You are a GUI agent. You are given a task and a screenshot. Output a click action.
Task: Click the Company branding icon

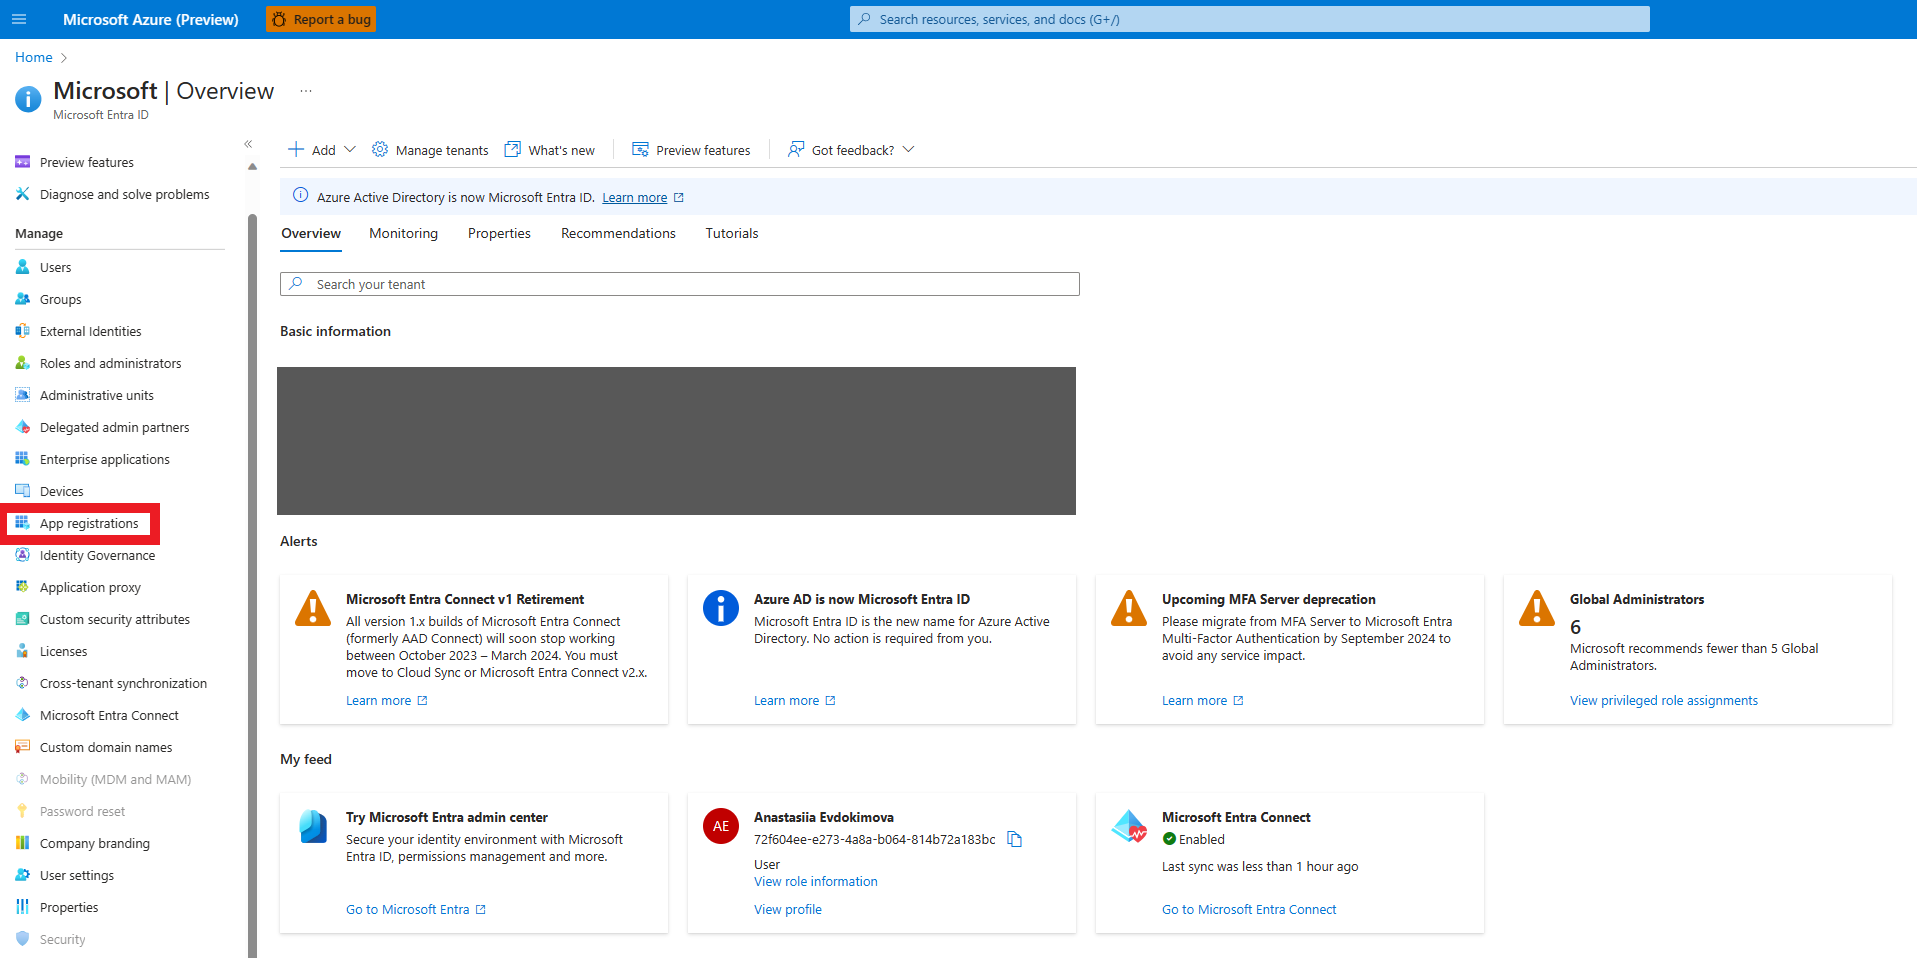click(x=22, y=843)
